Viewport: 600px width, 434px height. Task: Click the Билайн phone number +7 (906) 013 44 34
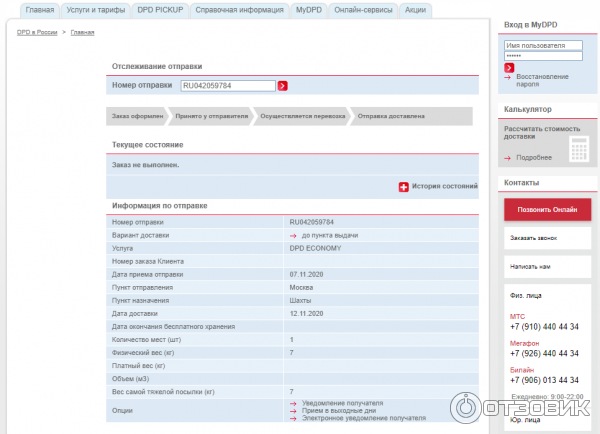[x=544, y=380]
